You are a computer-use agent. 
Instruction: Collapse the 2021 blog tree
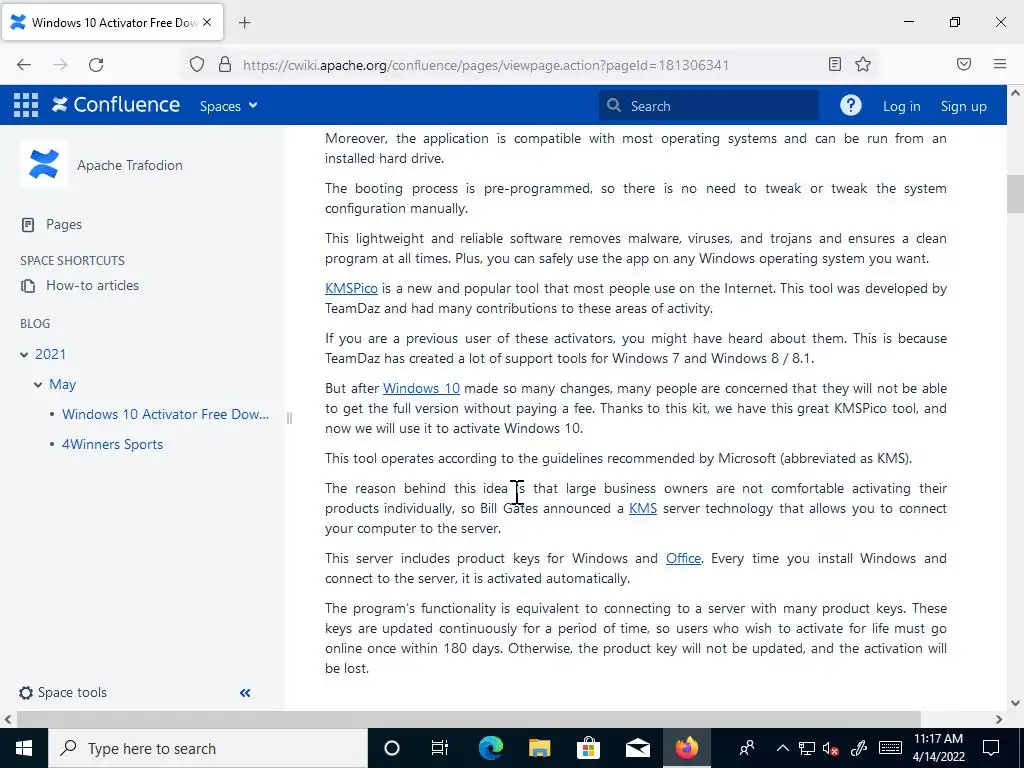point(24,355)
